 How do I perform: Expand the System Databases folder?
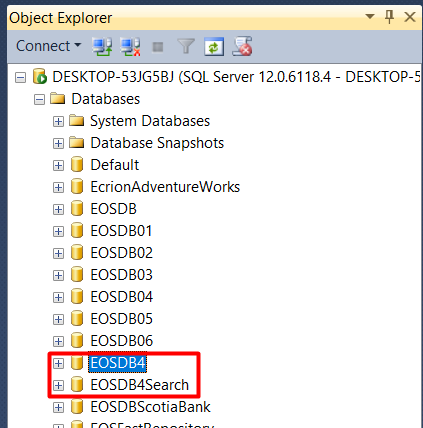tap(58, 121)
